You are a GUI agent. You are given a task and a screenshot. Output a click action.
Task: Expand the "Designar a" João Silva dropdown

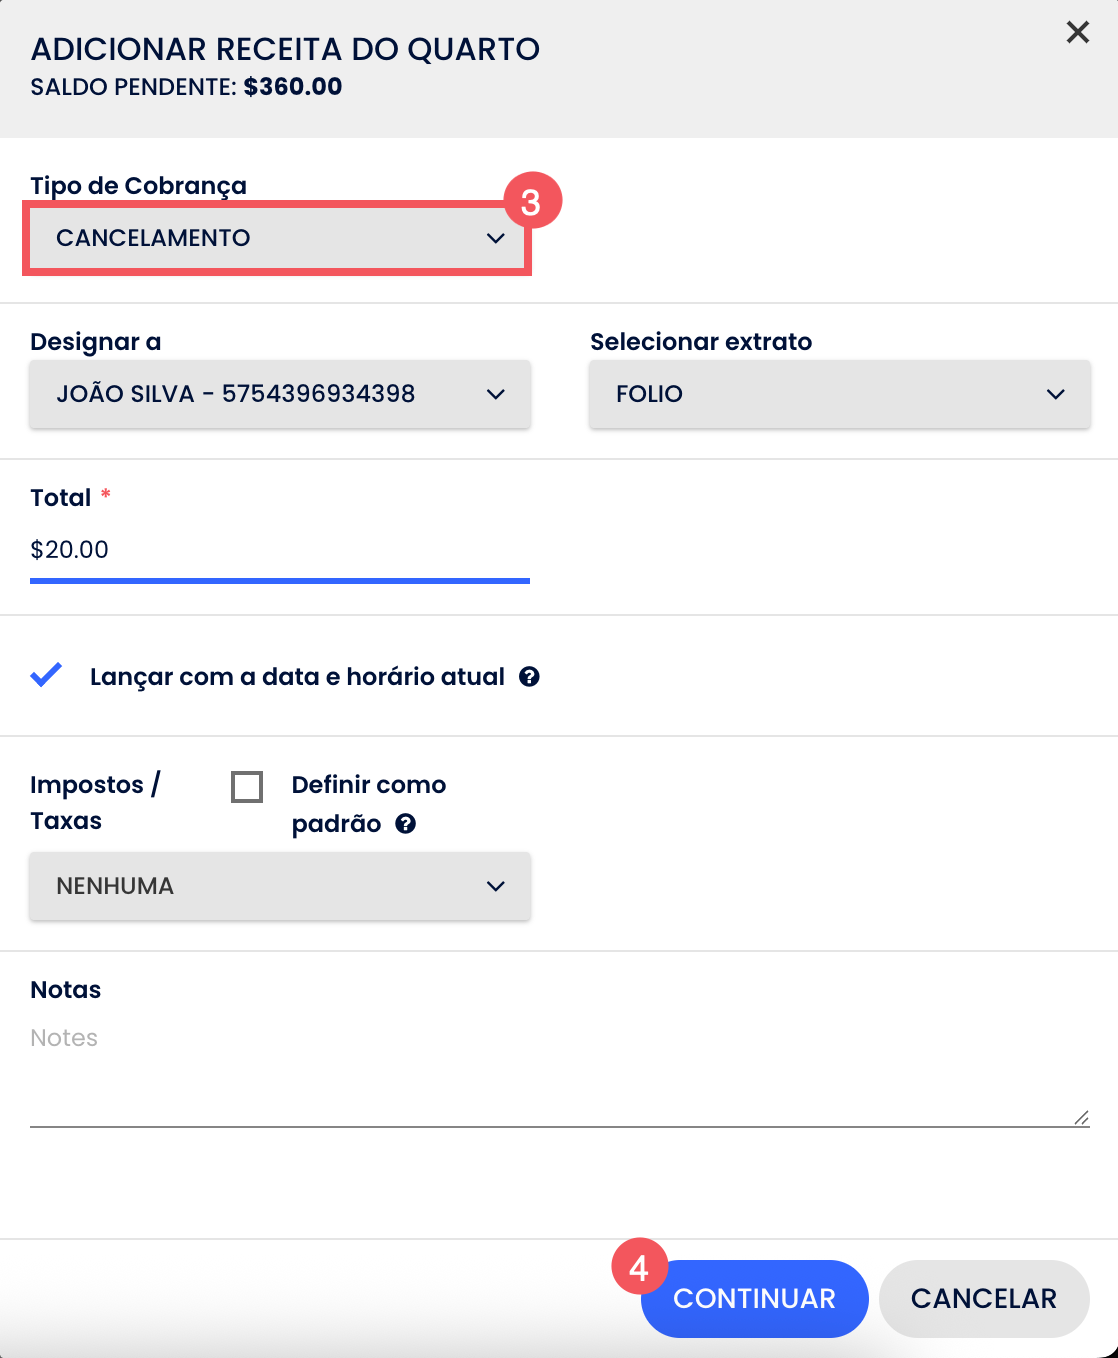pos(280,394)
